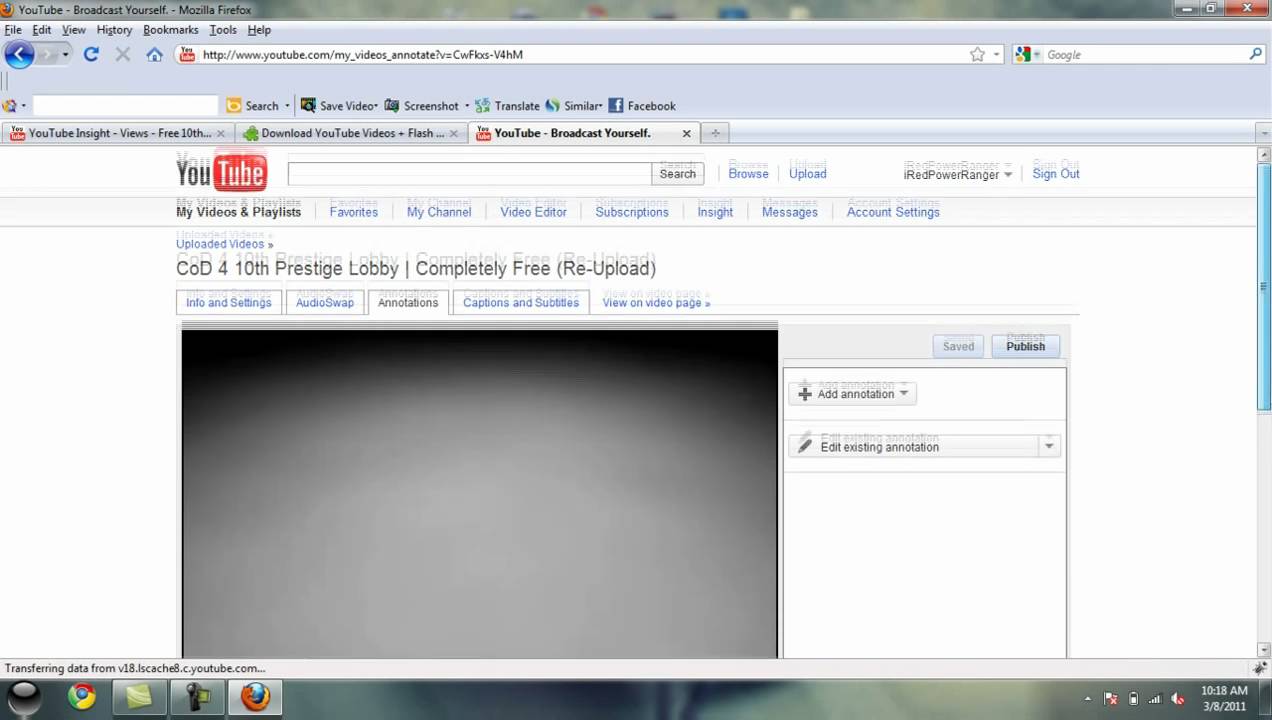Viewport: 1272px width, 720px height.
Task: Go to Favorites in navigation bar
Action: pyautogui.click(x=354, y=212)
